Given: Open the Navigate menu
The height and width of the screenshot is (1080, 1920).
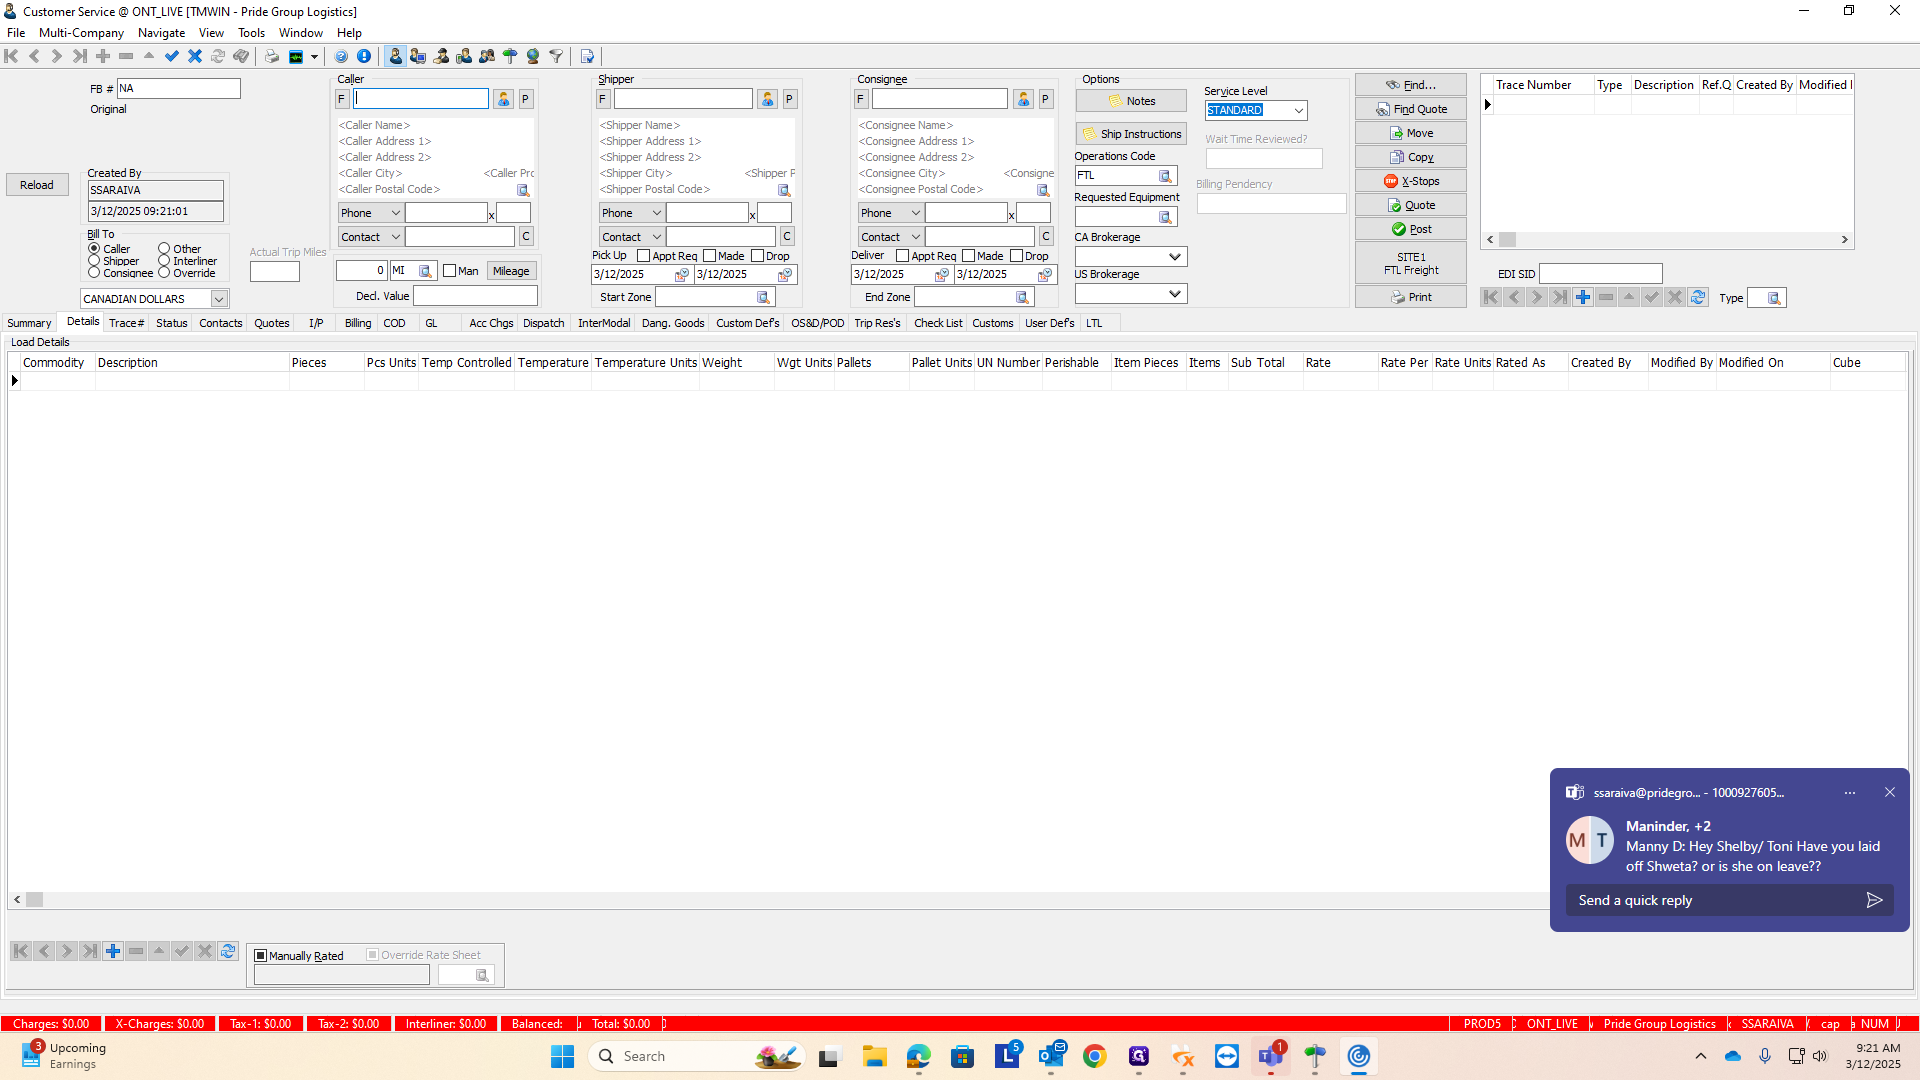Looking at the screenshot, I should [x=161, y=33].
